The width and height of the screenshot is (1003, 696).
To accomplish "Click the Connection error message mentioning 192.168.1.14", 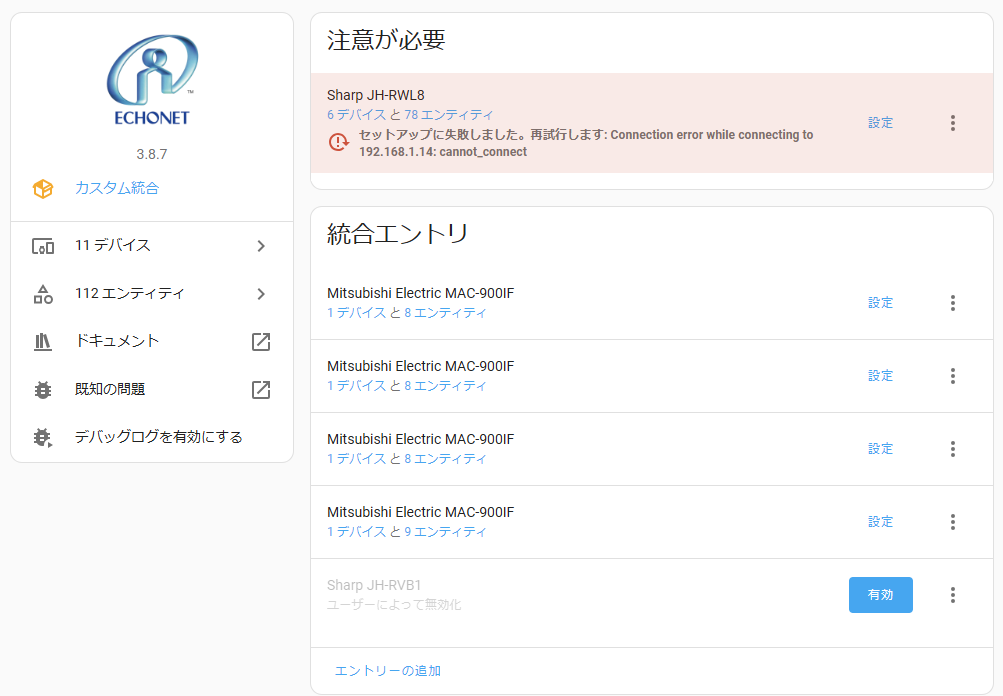I will click(x=586, y=143).
